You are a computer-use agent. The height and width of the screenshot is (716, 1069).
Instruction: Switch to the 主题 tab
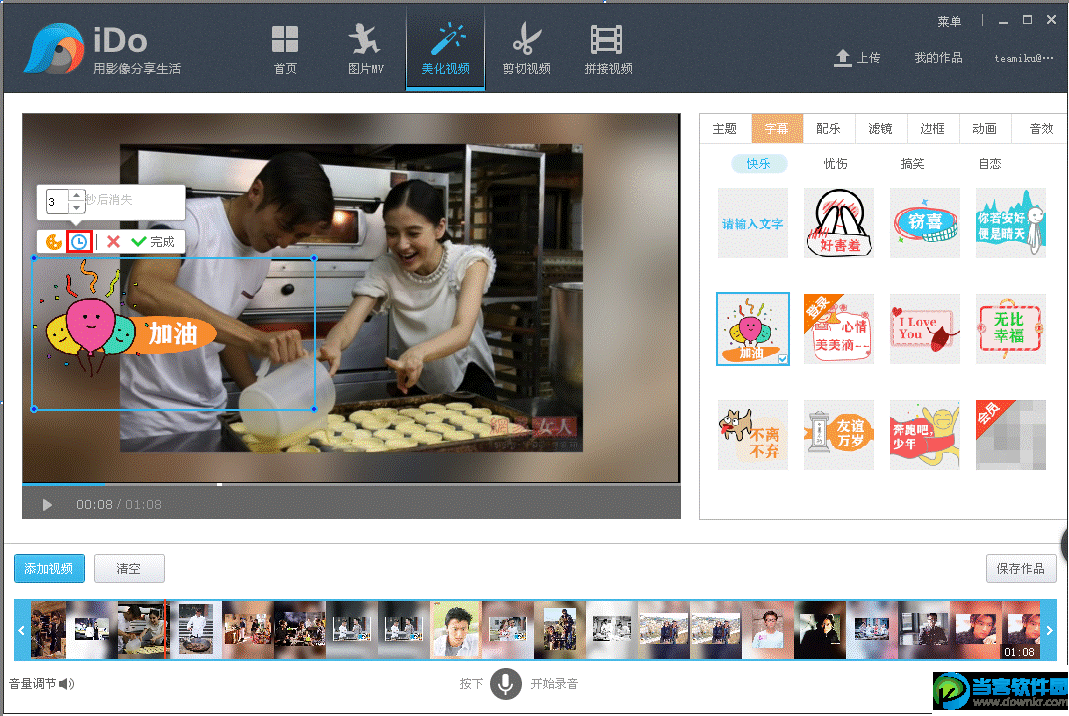pos(725,128)
